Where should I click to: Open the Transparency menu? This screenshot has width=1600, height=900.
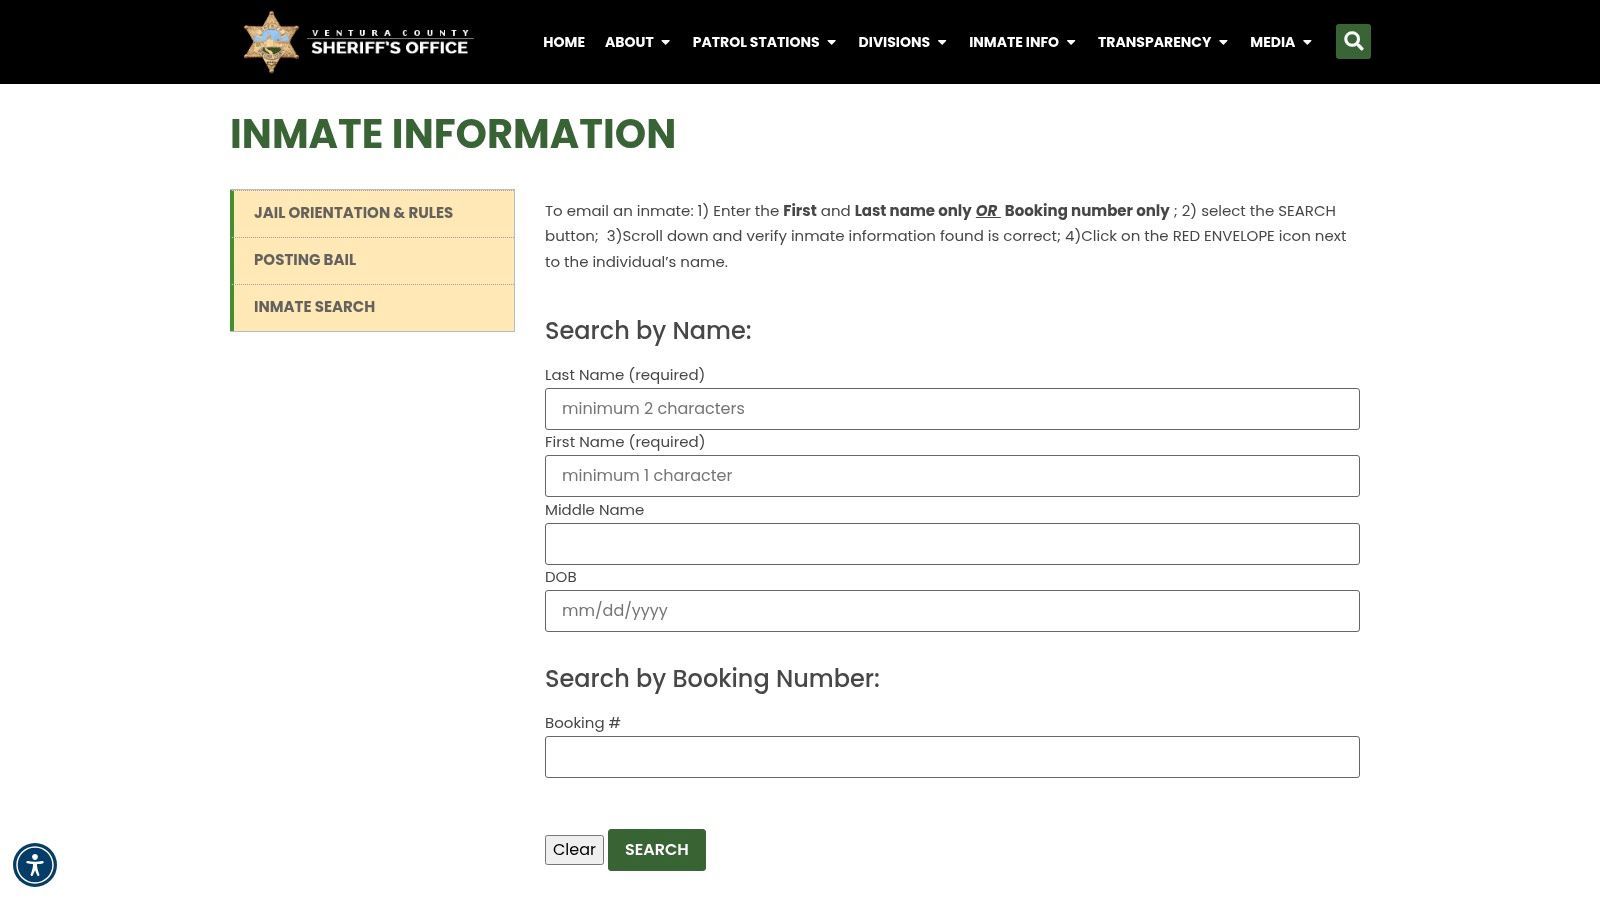[1154, 42]
